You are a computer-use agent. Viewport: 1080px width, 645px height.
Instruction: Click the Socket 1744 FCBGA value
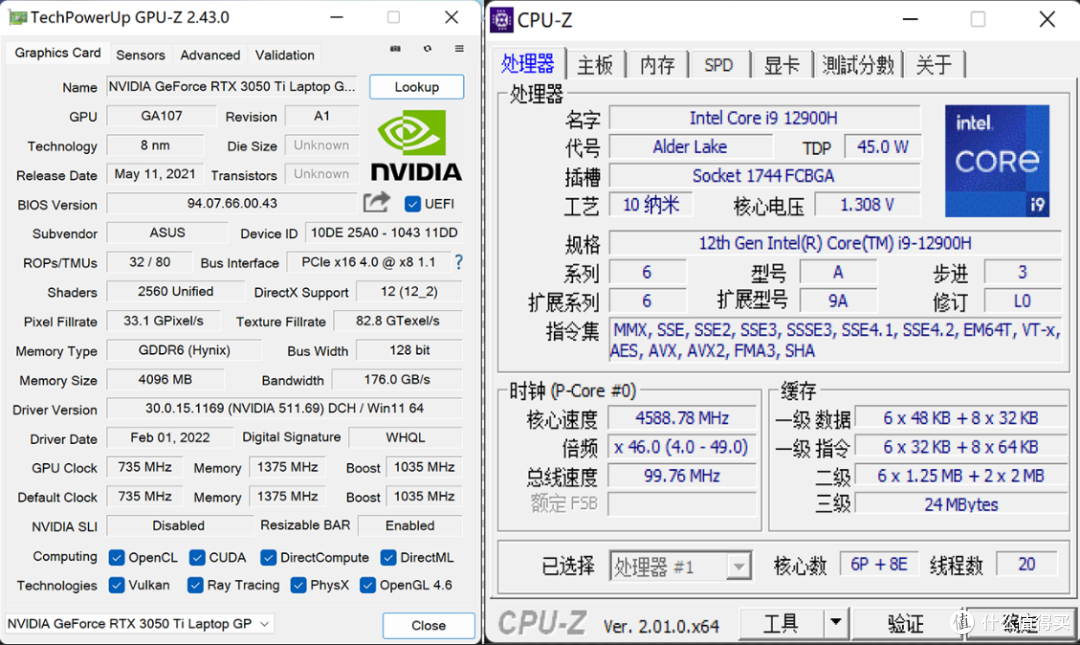tap(764, 176)
